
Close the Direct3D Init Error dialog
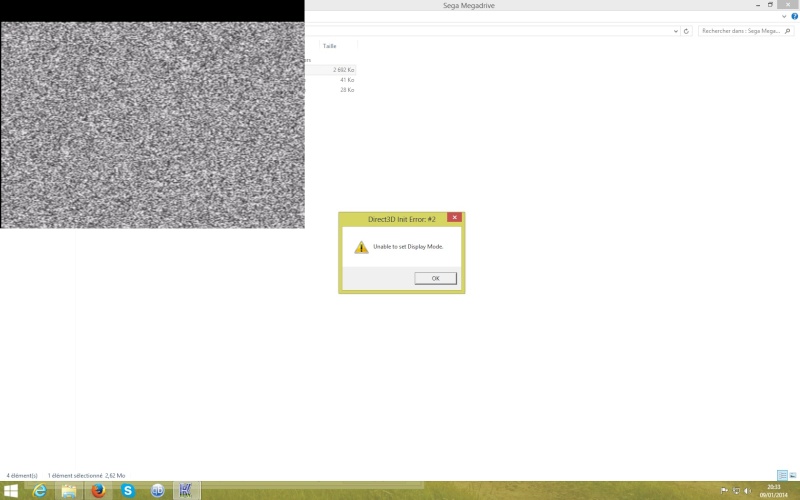point(454,217)
